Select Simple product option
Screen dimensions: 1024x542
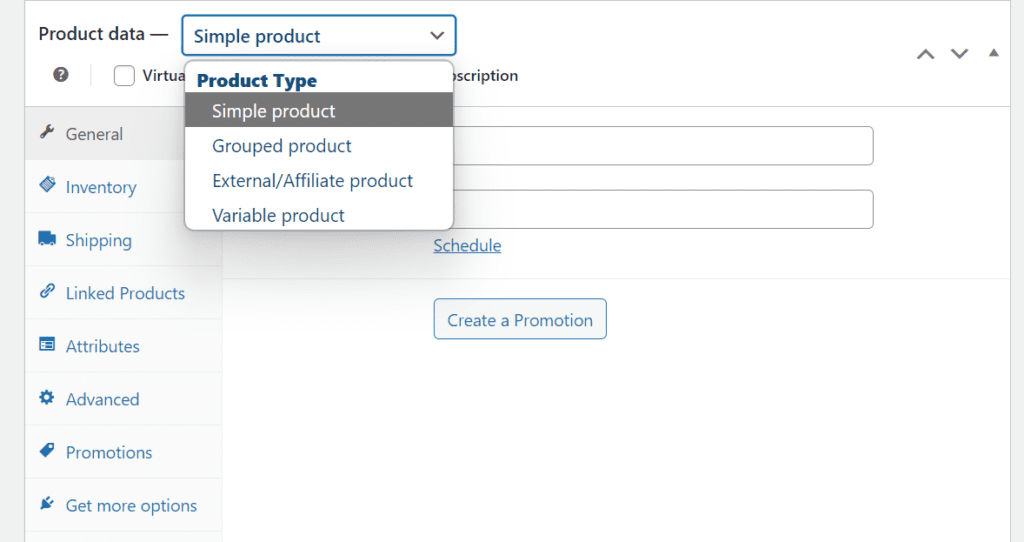(319, 110)
